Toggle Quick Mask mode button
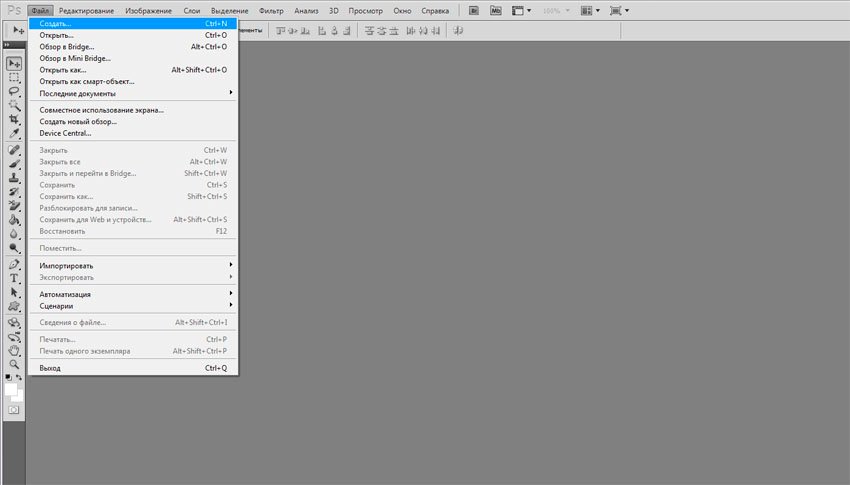Screen dimensions: 850x485 [x=14, y=410]
